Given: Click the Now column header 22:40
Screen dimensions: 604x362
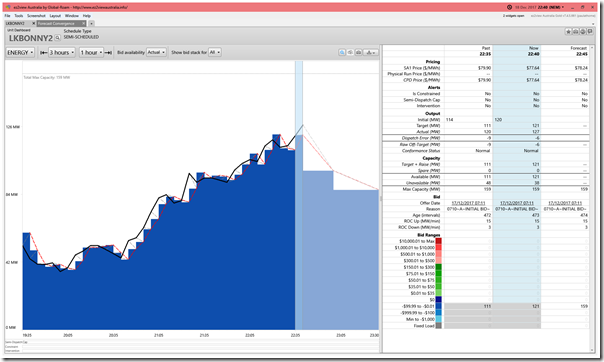Looking at the screenshot, I should (x=534, y=54).
